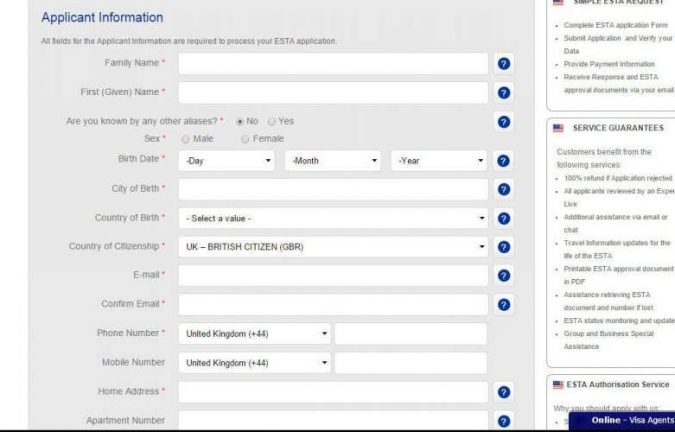
Task: Open help icon next to E-mail field
Action: [x=505, y=275]
